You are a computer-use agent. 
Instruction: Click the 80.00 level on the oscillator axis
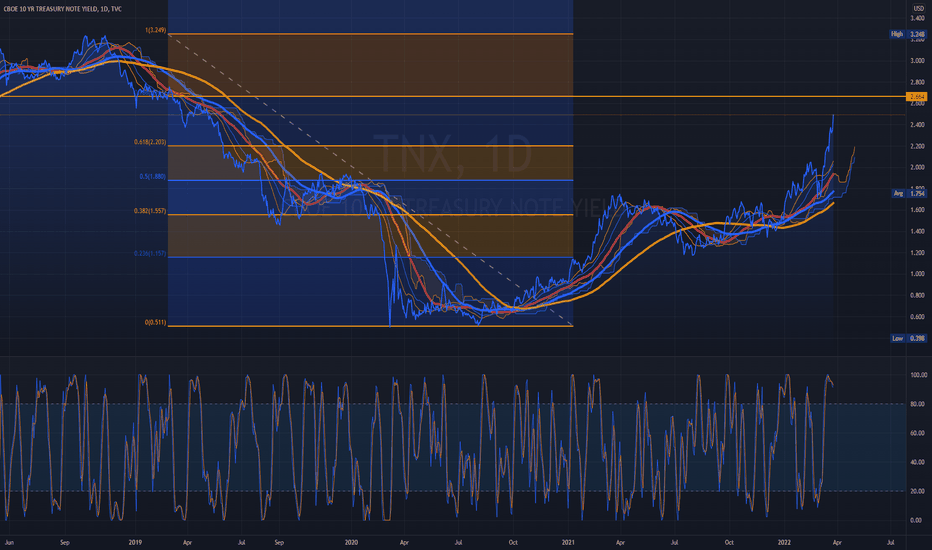918,404
